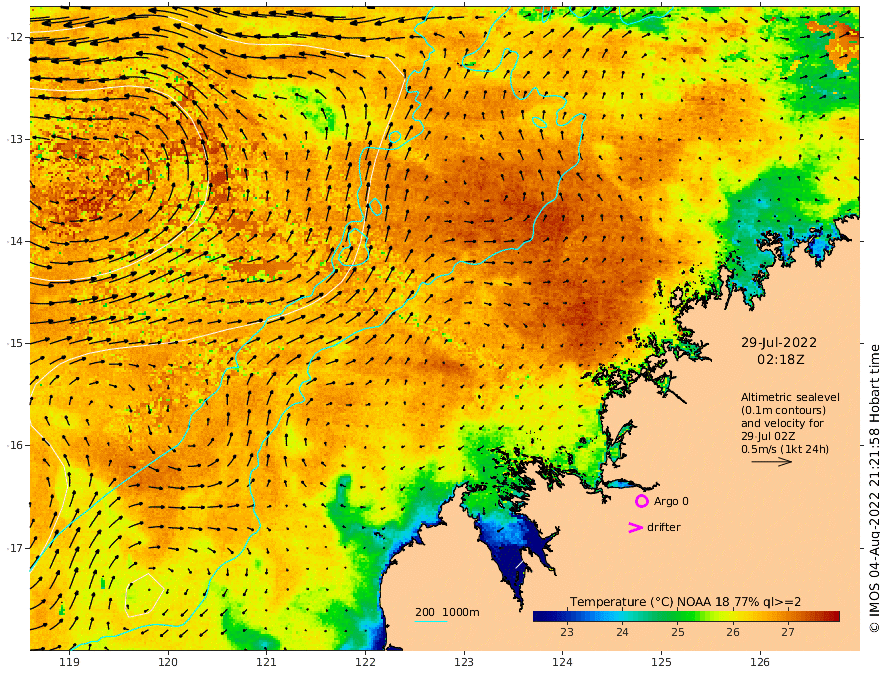
Task: Click the 'drifter' legend label
Action: pyautogui.click(x=663, y=527)
